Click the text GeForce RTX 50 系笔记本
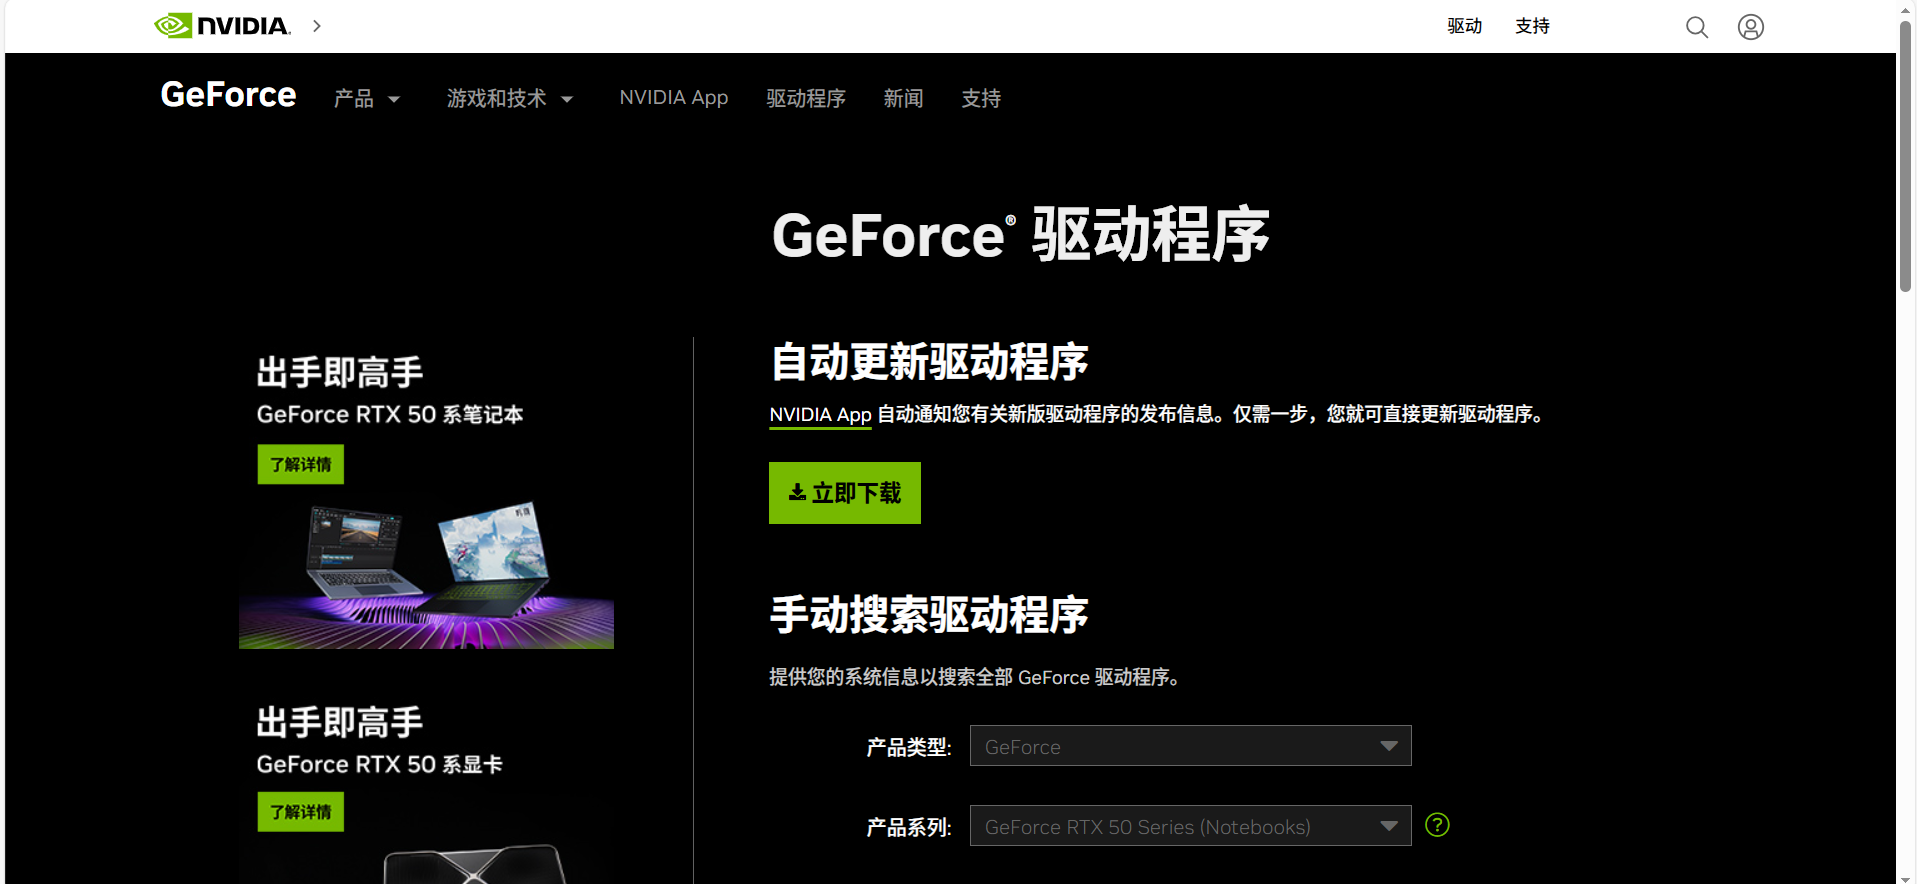Image resolution: width=1917 pixels, height=884 pixels. [x=390, y=414]
